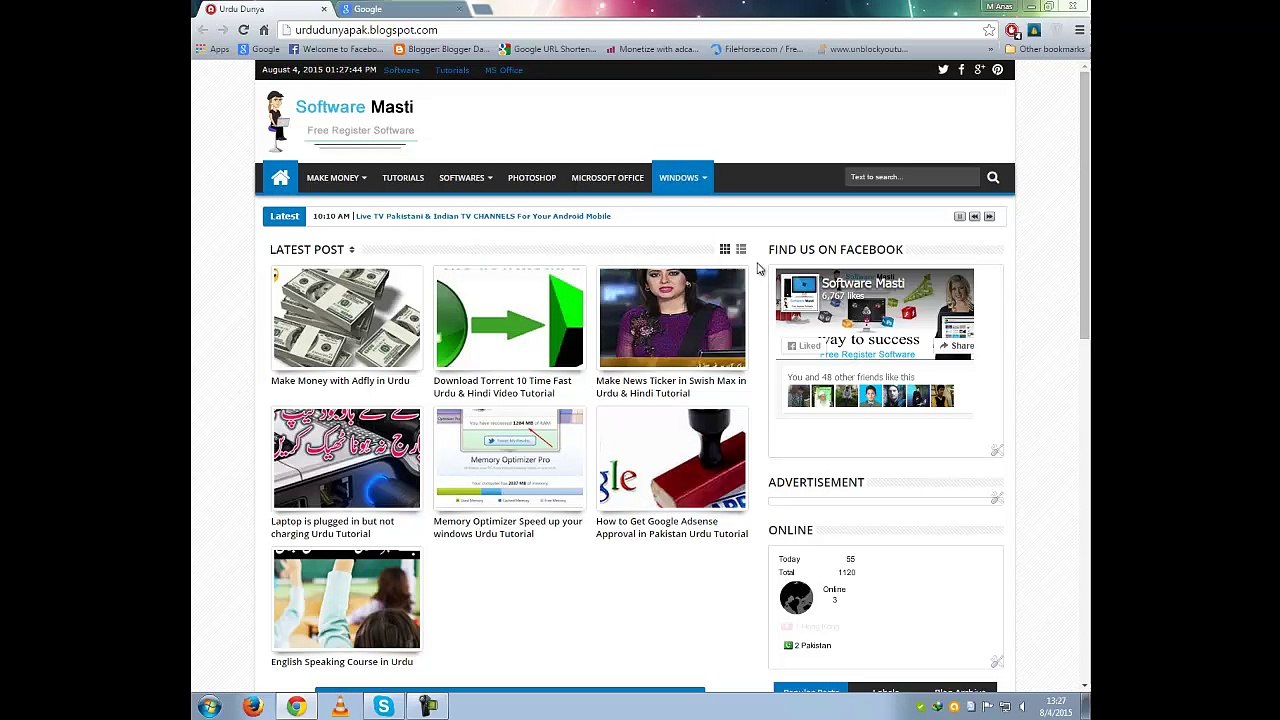Open Make Money with Adfly in Urdu post
Screen dimensions: 1280x720
[x=340, y=381]
